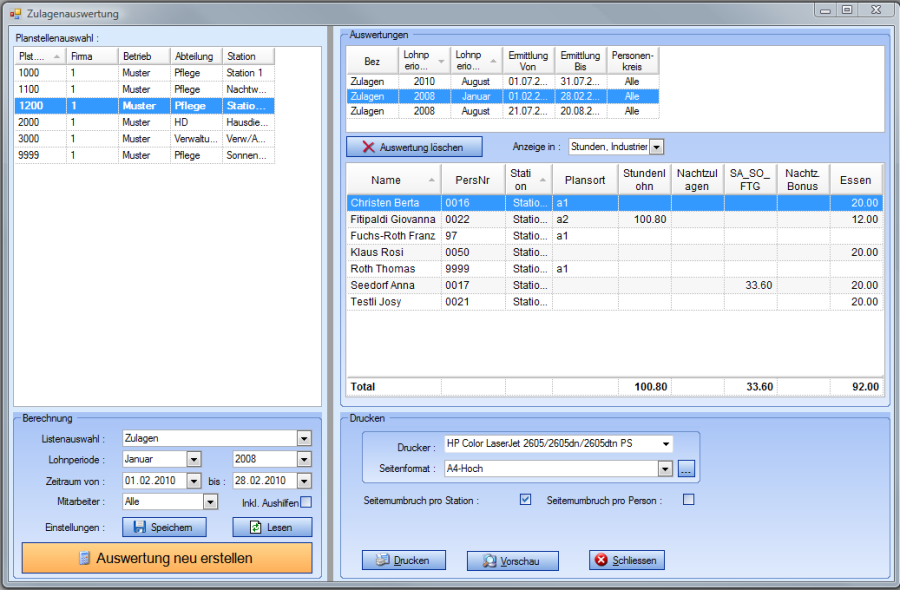Viewport: 900px width, 590px height.
Task: Open the Seitenformat browse button with dots
Action: [x=685, y=468]
